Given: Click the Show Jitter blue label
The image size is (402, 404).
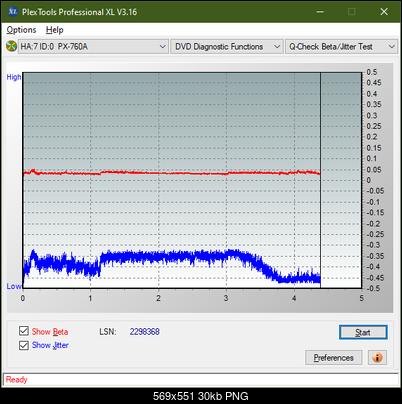Looking at the screenshot, I should click(50, 345).
